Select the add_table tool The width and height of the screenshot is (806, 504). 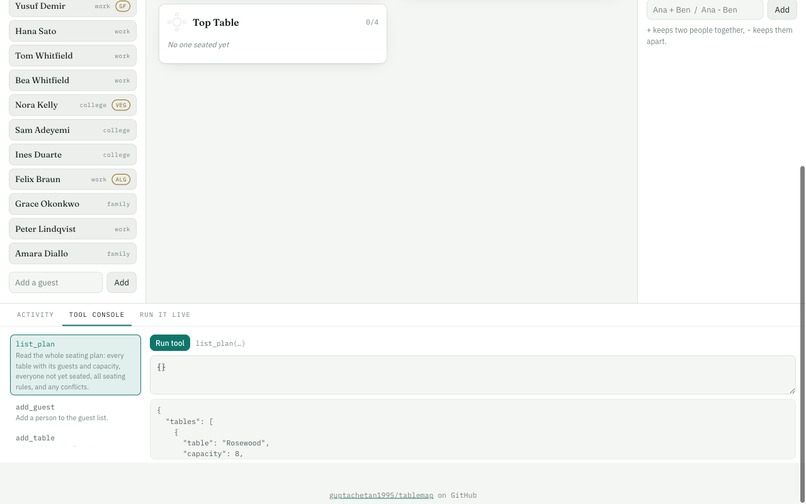point(76,439)
